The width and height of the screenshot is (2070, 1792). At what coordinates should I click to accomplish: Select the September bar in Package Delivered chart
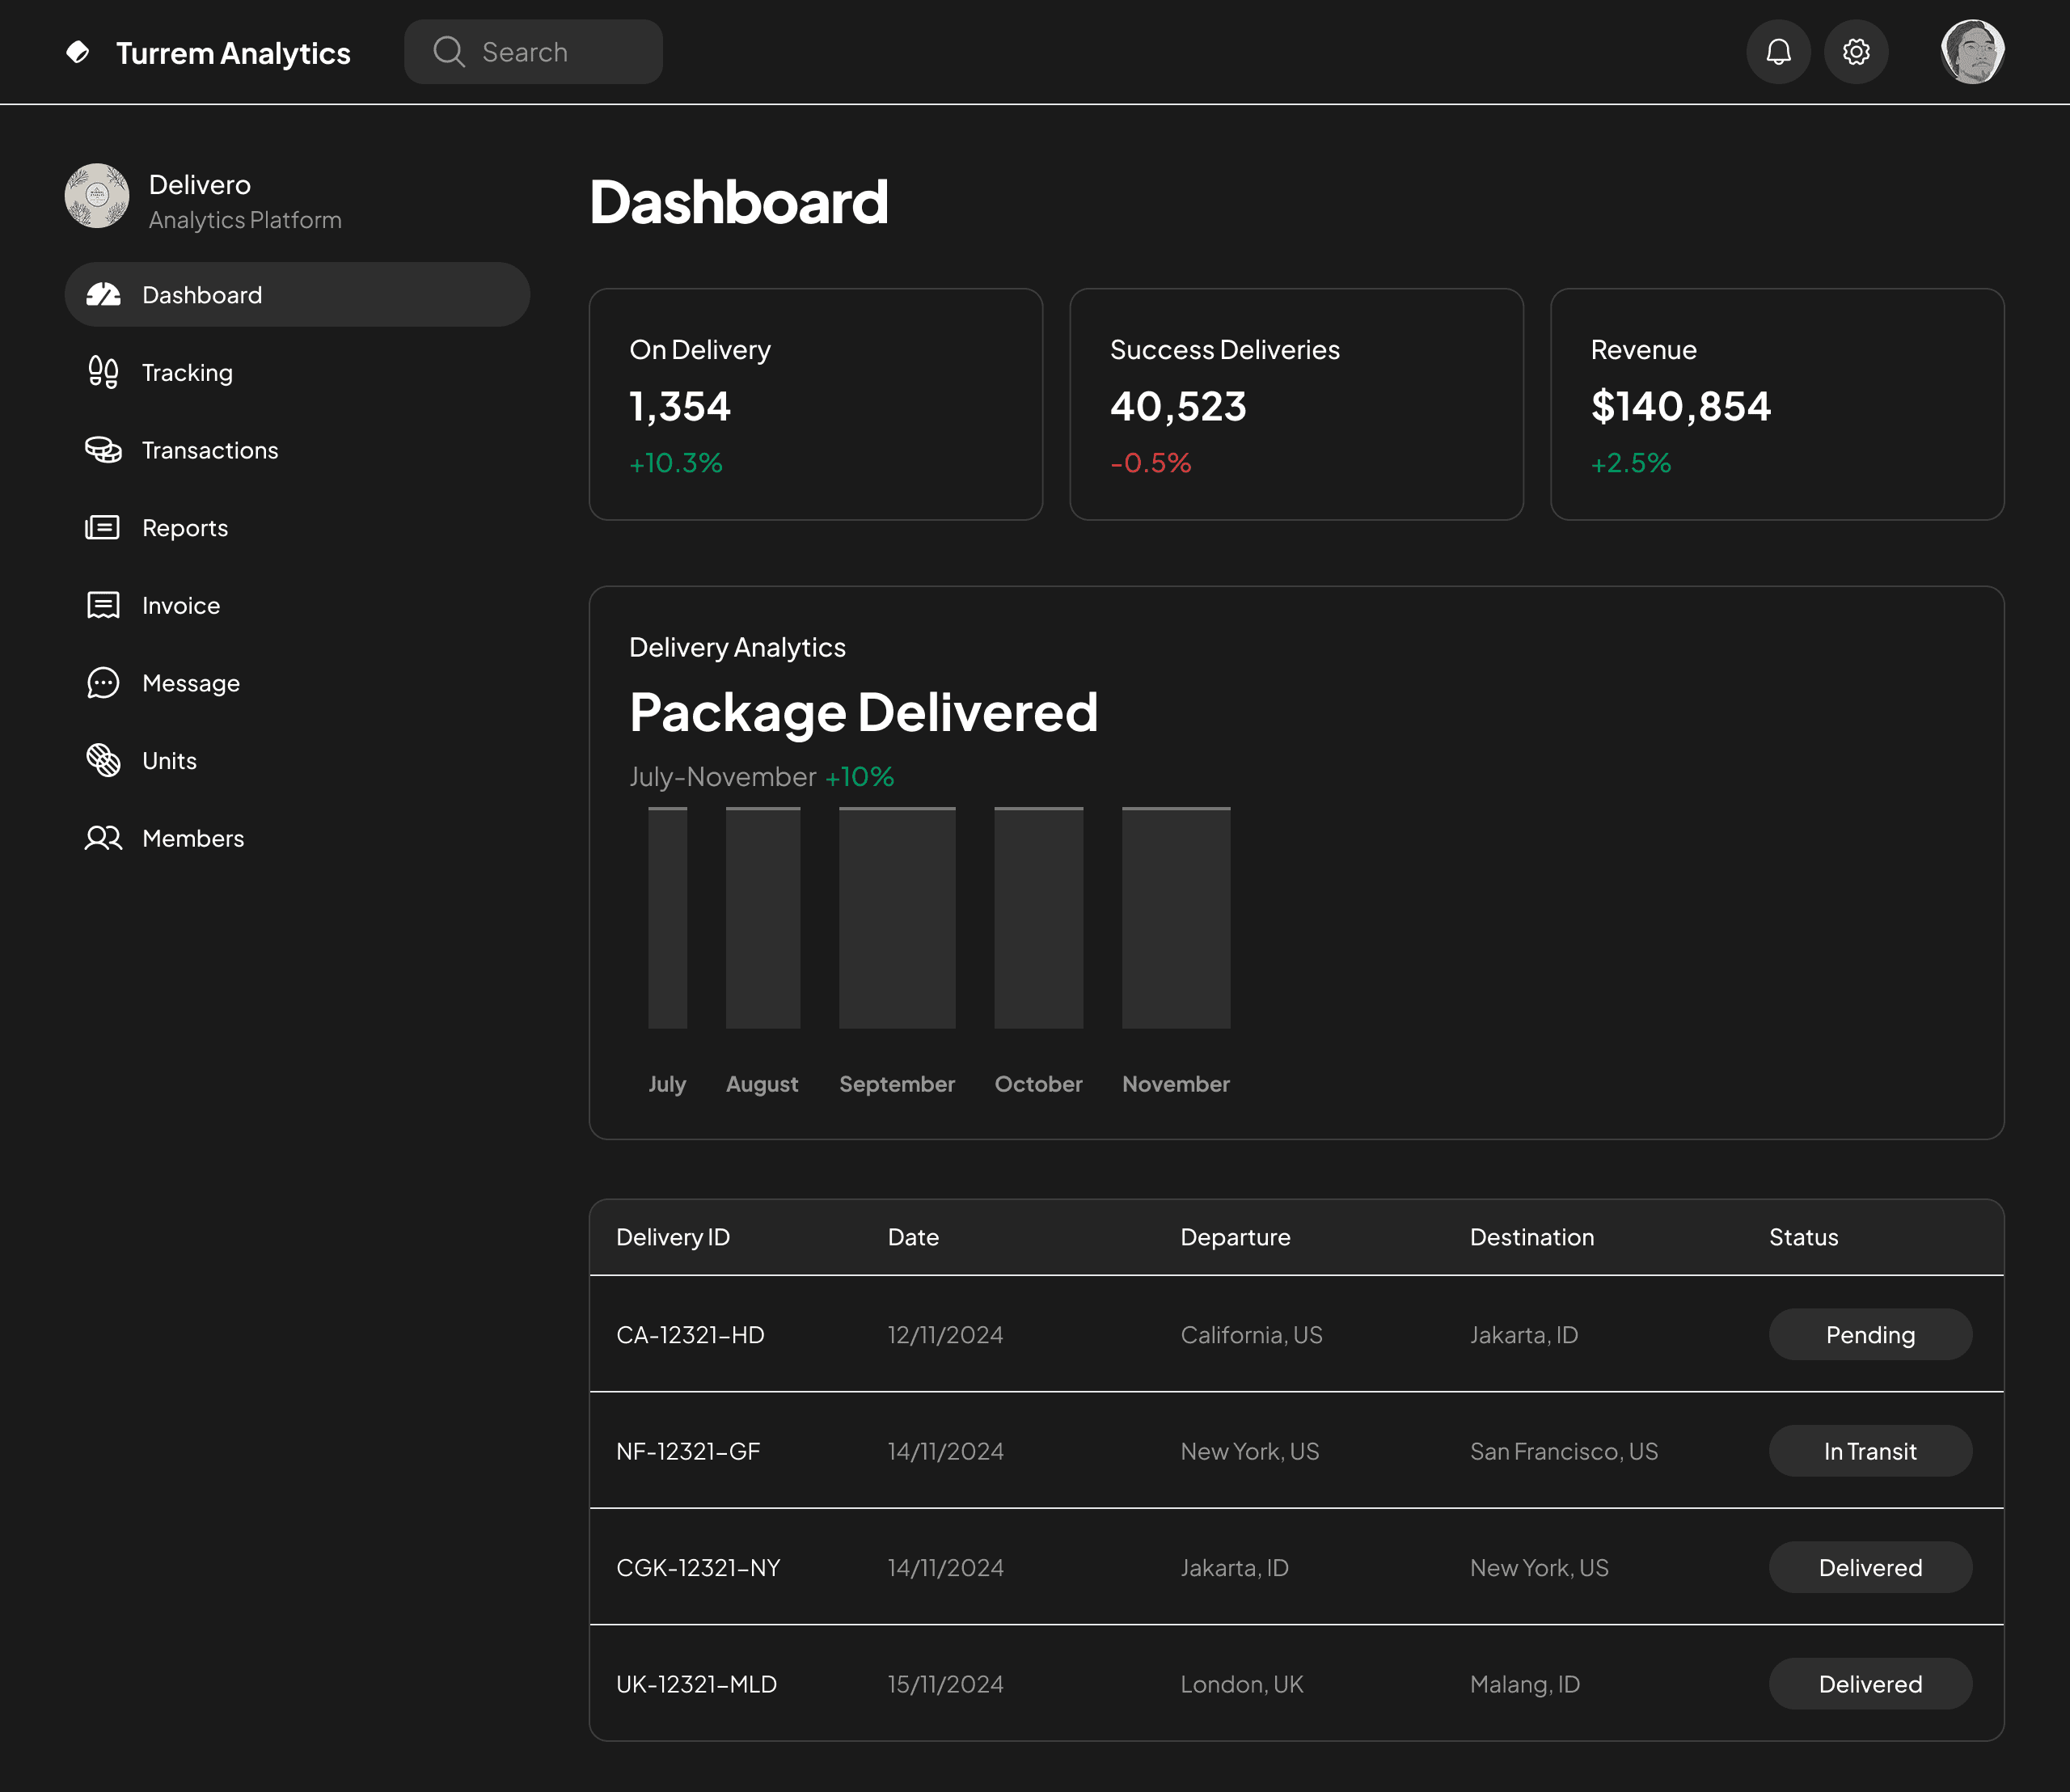pyautogui.click(x=896, y=918)
